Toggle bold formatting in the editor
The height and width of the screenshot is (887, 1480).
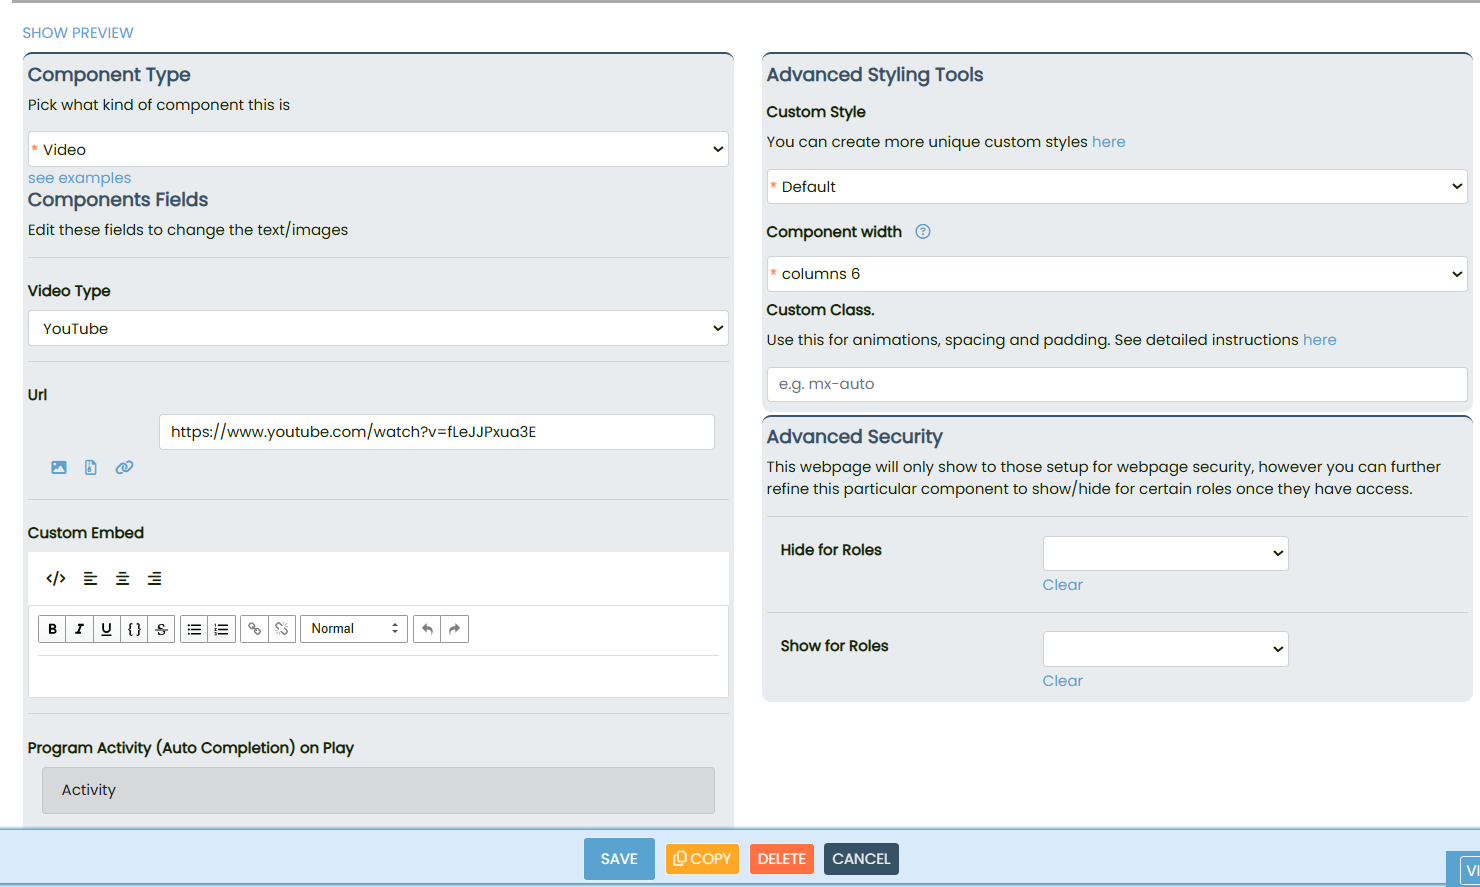(x=52, y=629)
